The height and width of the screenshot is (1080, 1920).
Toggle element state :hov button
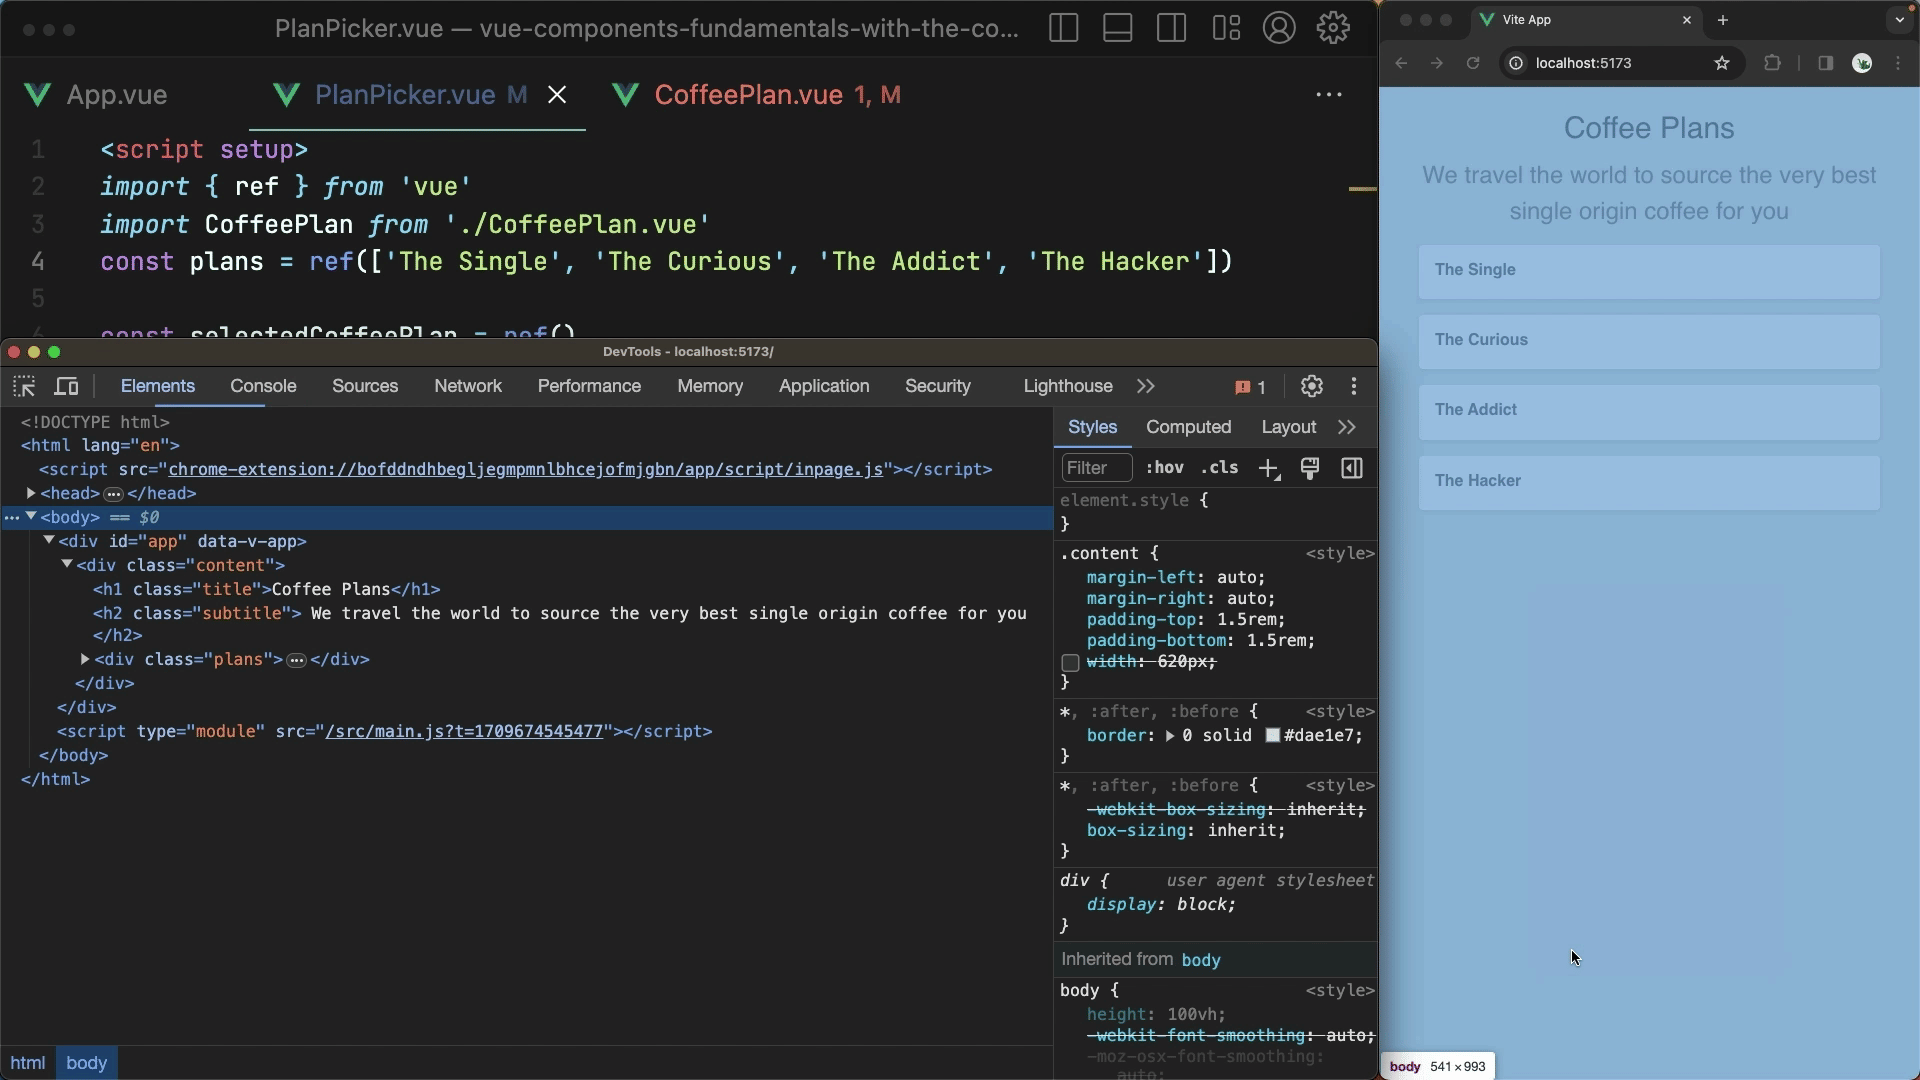[x=1165, y=468]
